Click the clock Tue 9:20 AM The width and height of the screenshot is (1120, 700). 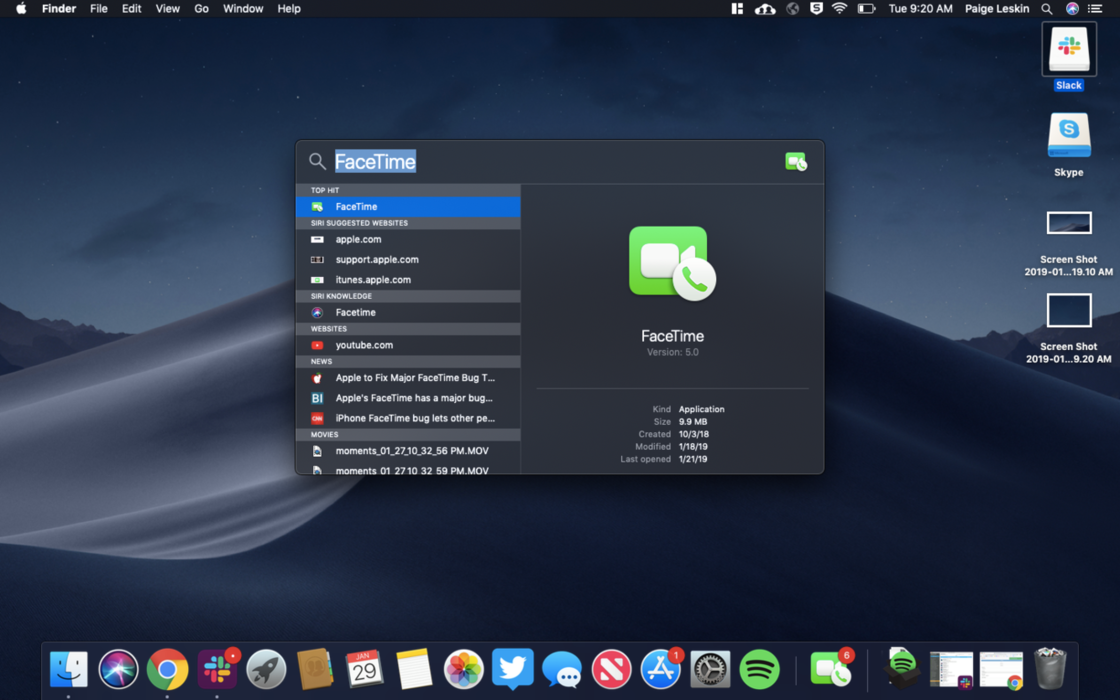pos(920,9)
